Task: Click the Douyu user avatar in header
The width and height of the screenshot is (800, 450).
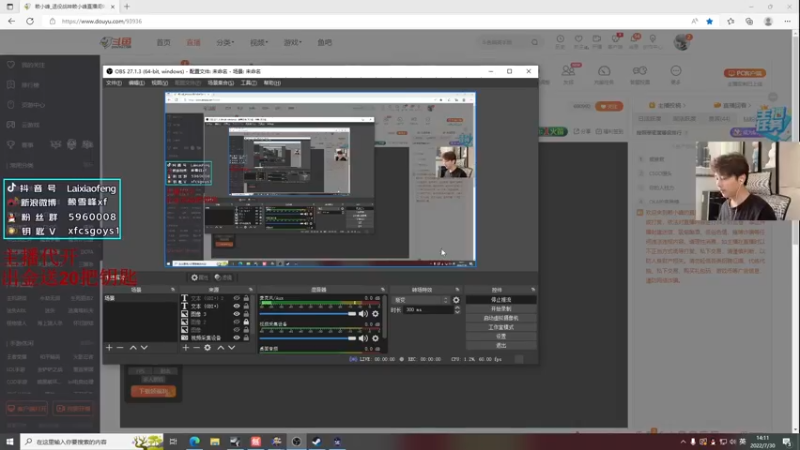Action: coord(681,42)
